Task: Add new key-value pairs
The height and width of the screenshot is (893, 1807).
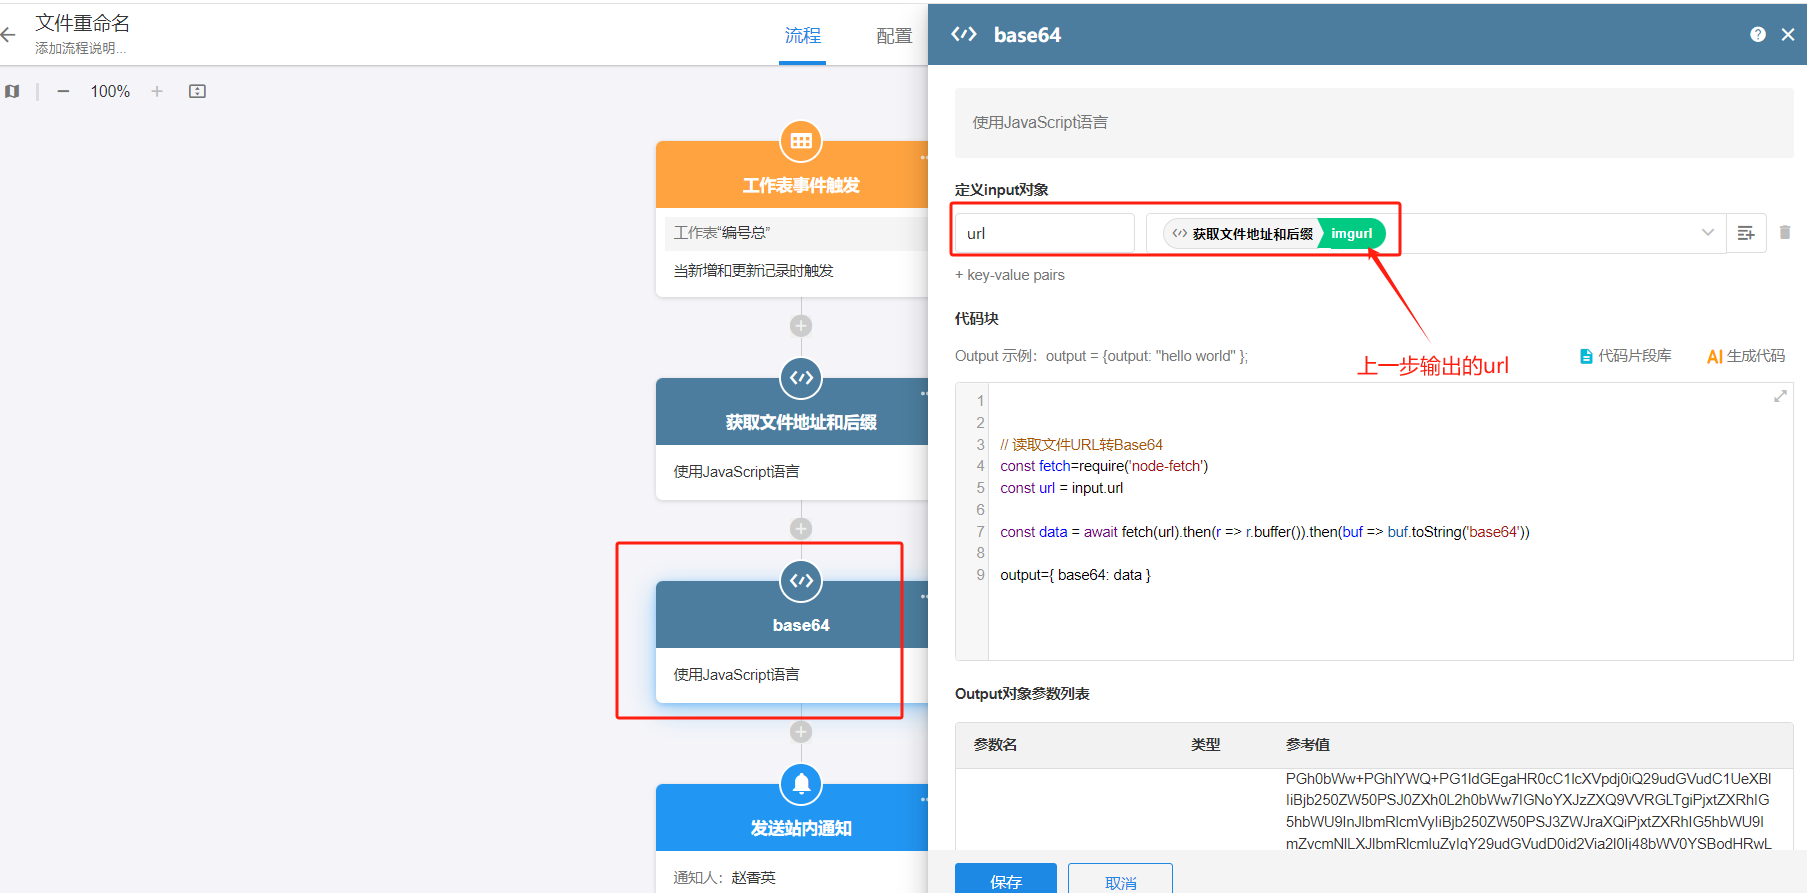Action: [1010, 275]
